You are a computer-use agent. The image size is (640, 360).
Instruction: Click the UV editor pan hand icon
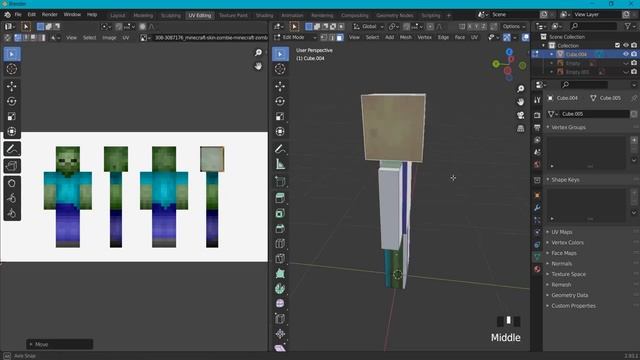(x=258, y=66)
